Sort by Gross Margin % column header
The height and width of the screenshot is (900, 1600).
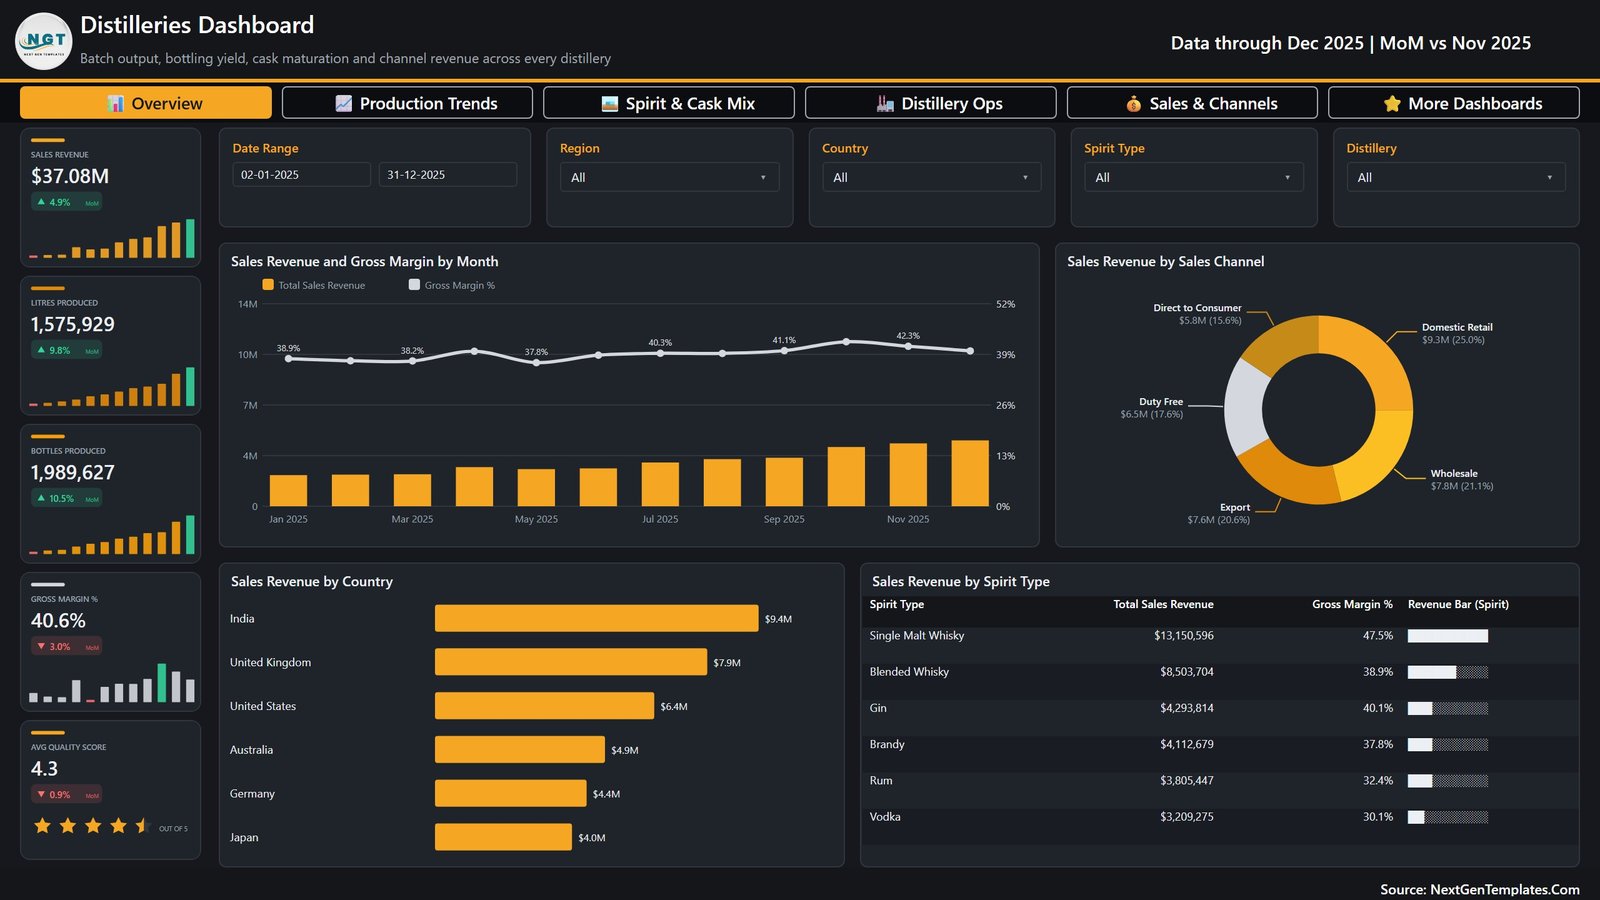(x=1352, y=604)
